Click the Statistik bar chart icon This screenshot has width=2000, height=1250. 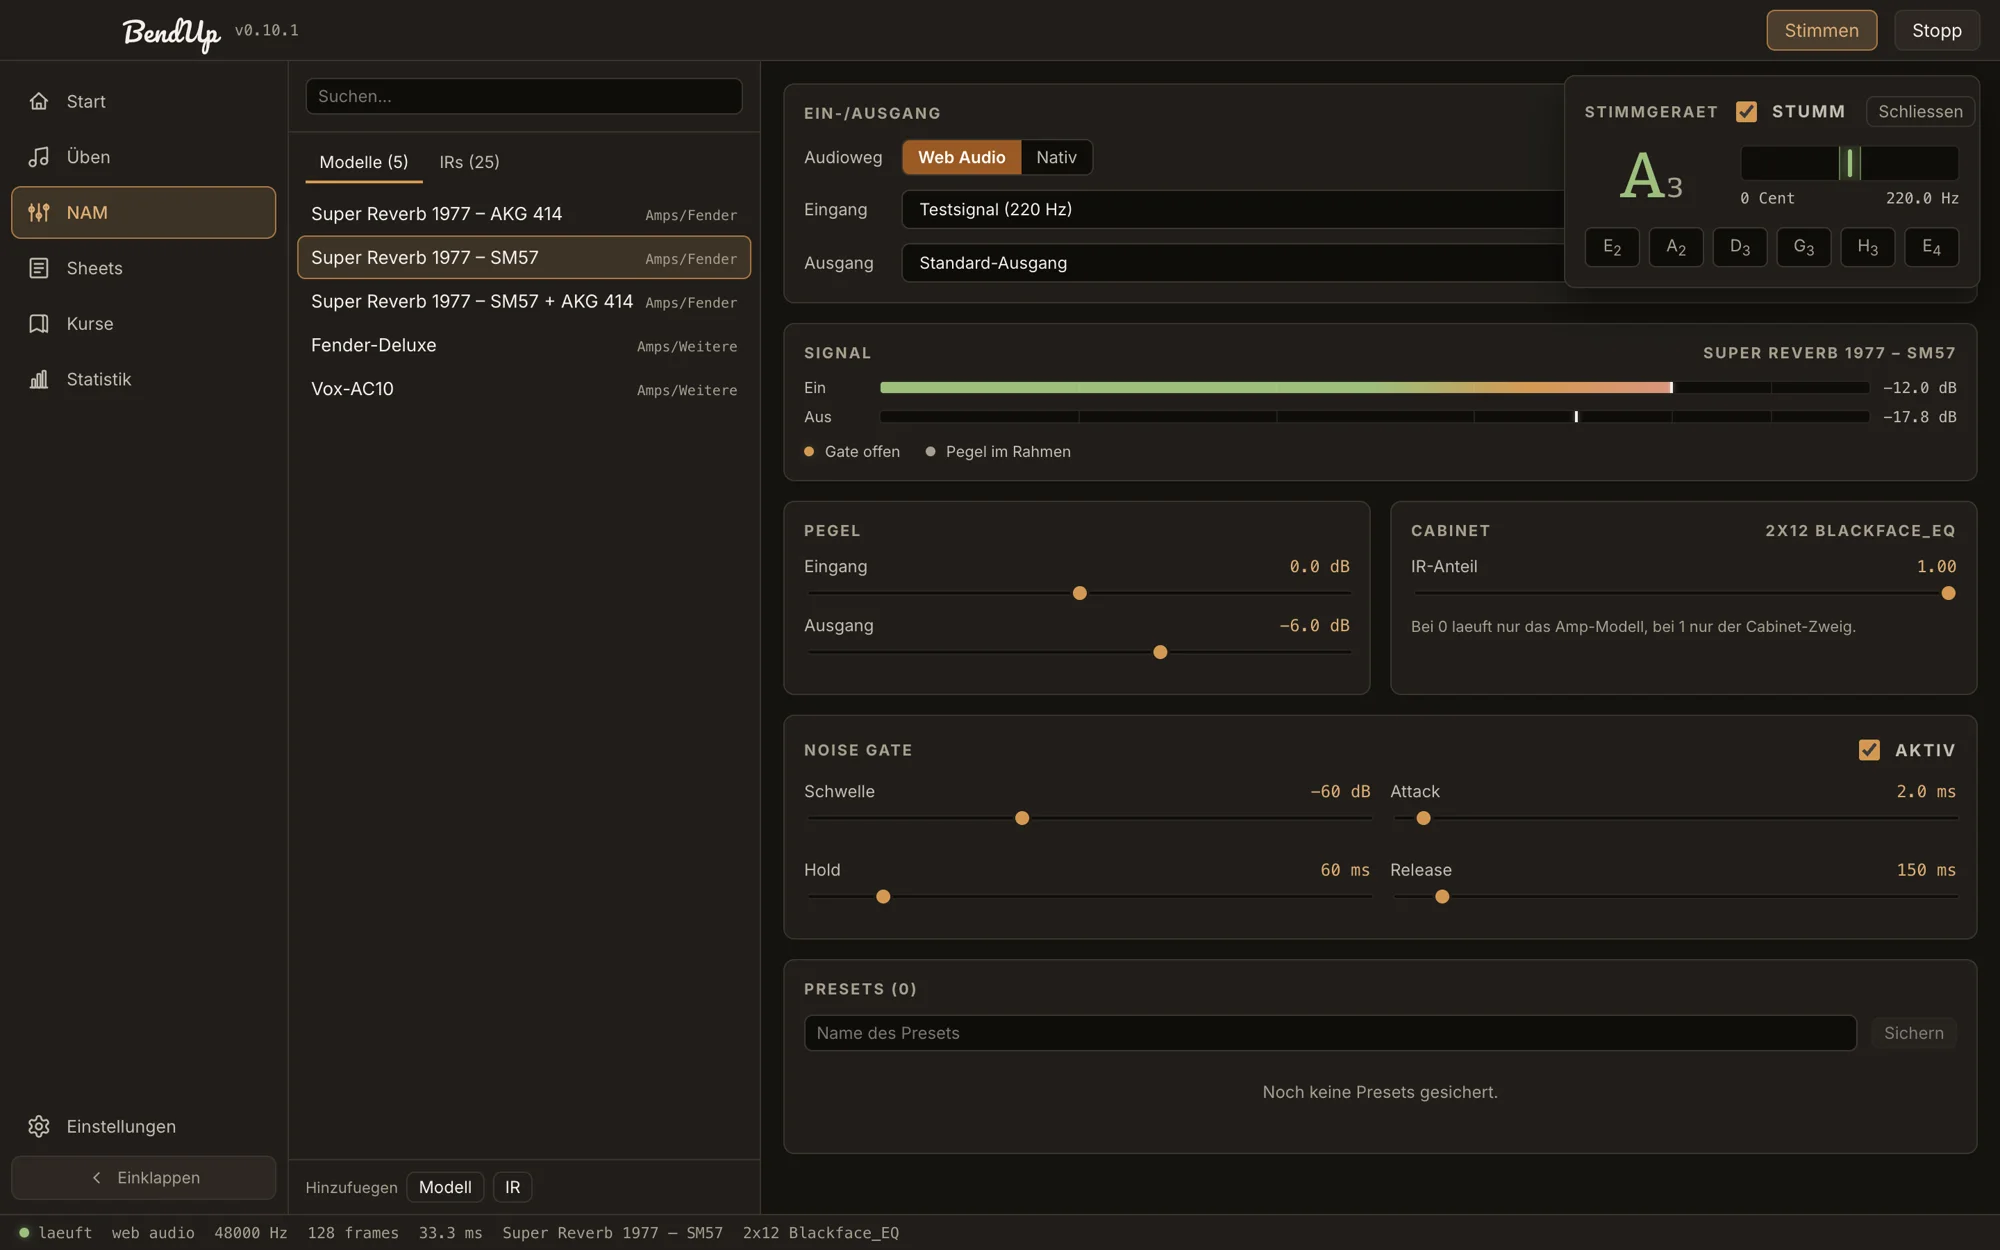click(x=39, y=379)
